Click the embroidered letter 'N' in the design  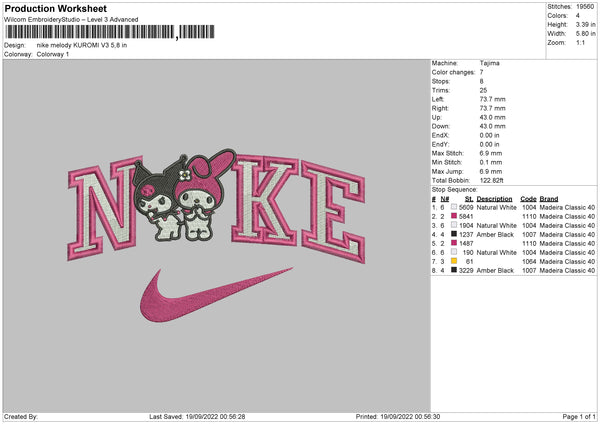point(106,207)
